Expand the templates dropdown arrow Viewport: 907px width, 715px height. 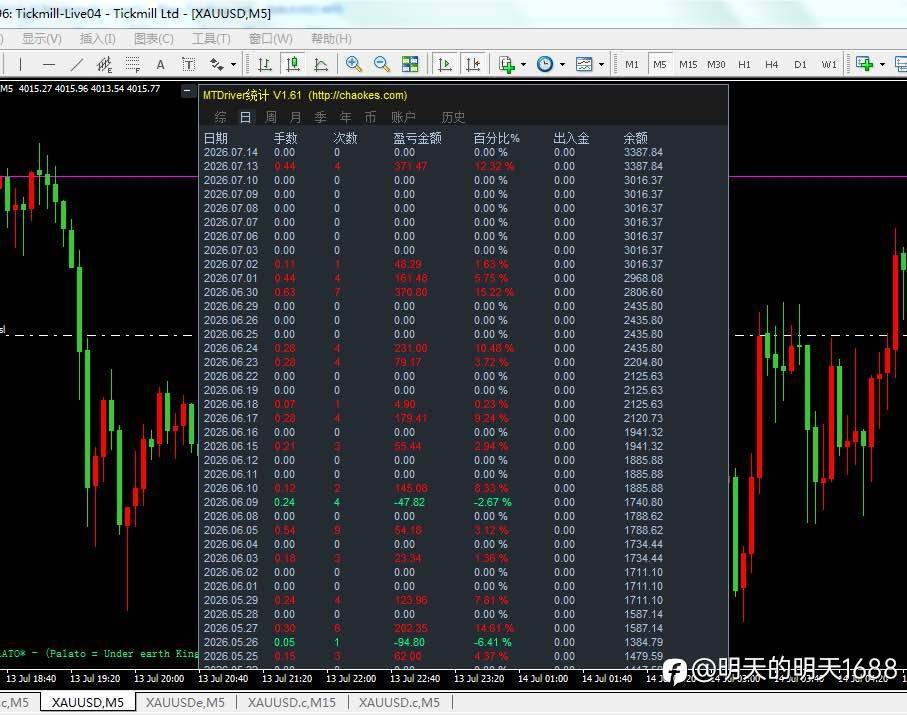coord(602,64)
